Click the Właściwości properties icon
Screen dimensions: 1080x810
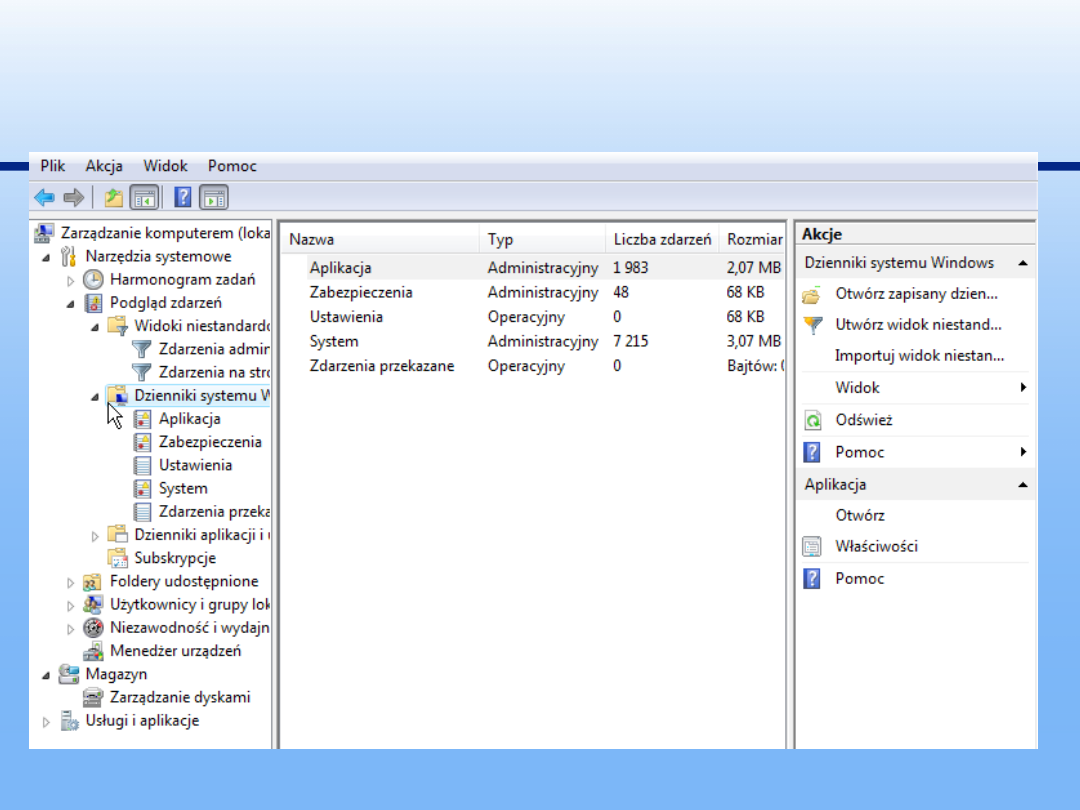(813, 547)
